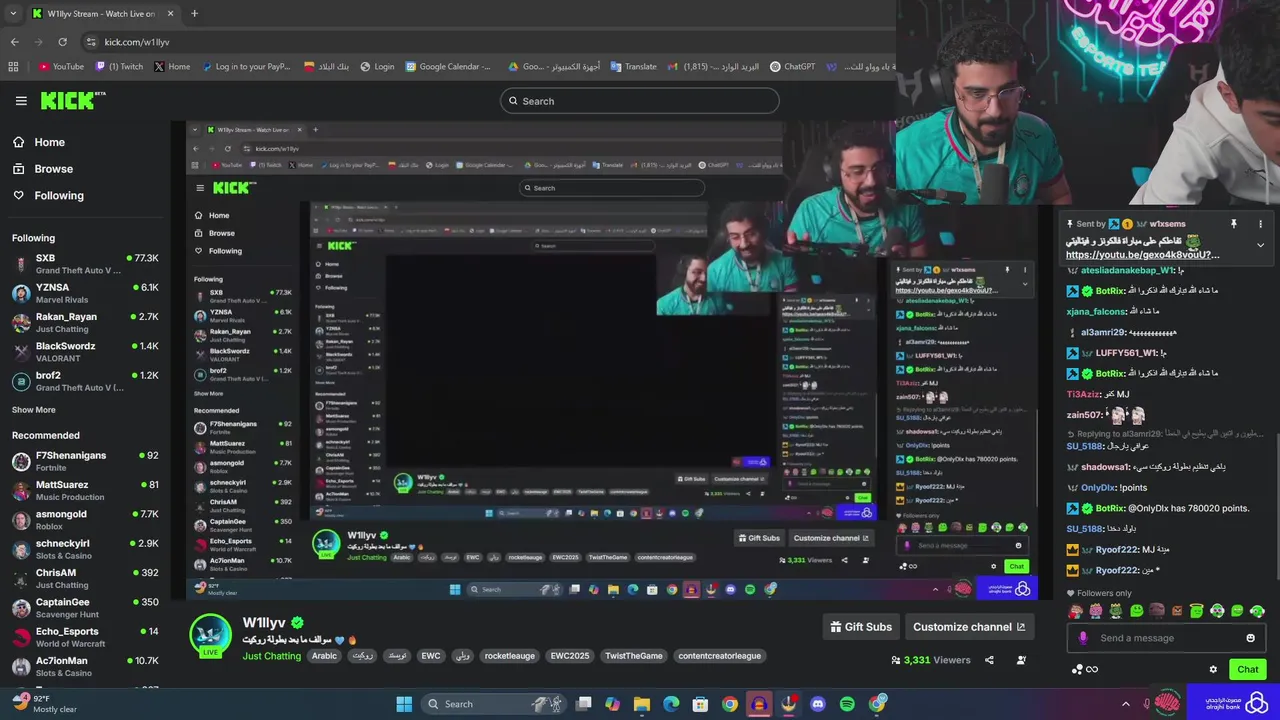
Task: Open the Browse page
Action: coord(53,169)
